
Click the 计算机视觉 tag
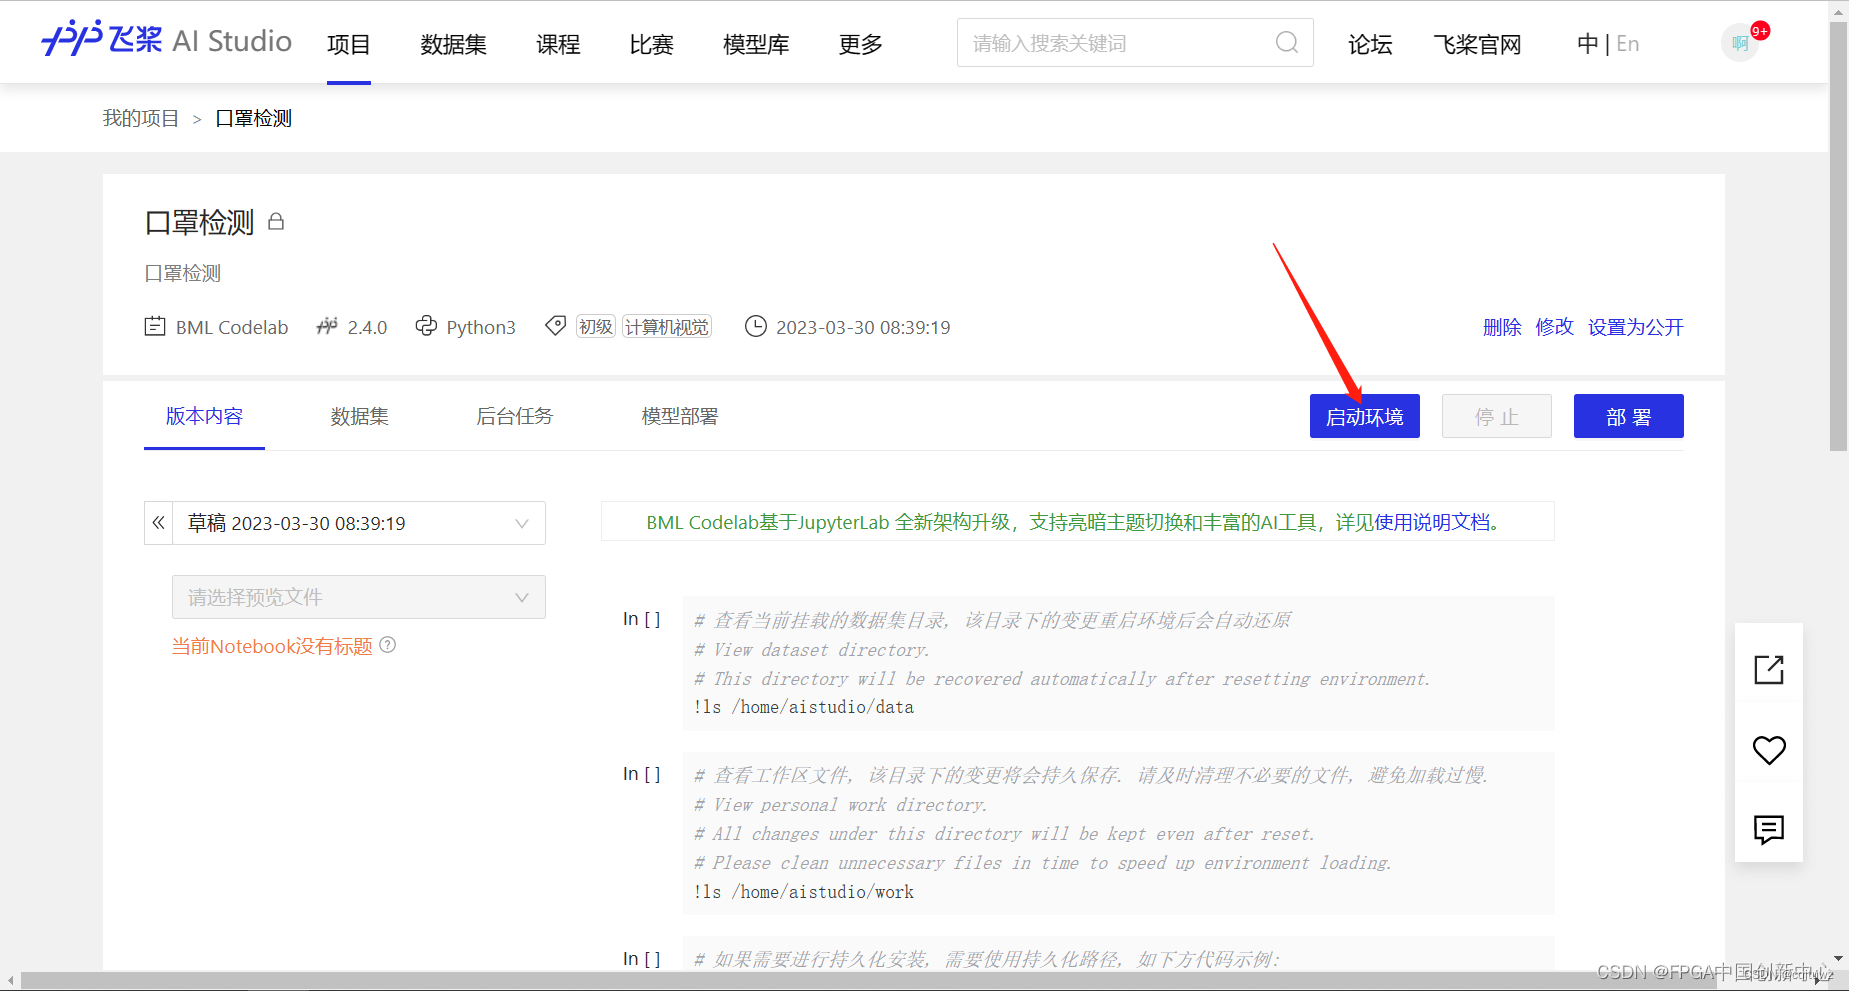pos(667,327)
